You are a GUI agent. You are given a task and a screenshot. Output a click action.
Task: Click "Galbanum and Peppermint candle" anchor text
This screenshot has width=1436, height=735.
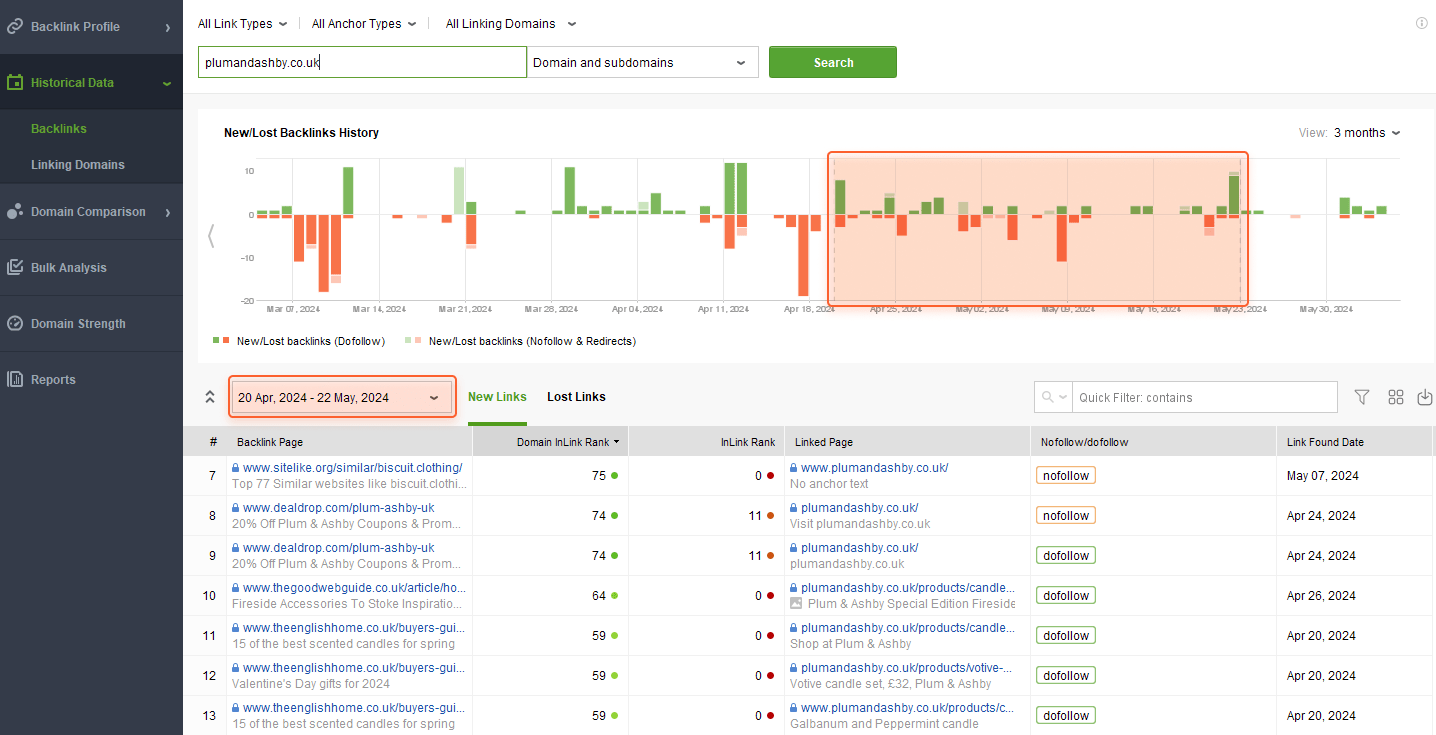click(884, 724)
